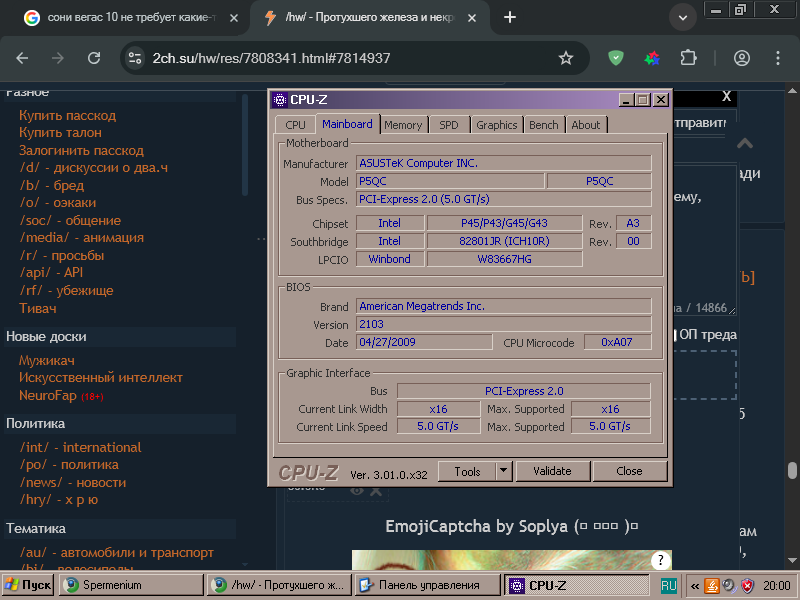The height and width of the screenshot is (600, 800).
Task: Open the colorful star extension icon
Action: click(652, 58)
